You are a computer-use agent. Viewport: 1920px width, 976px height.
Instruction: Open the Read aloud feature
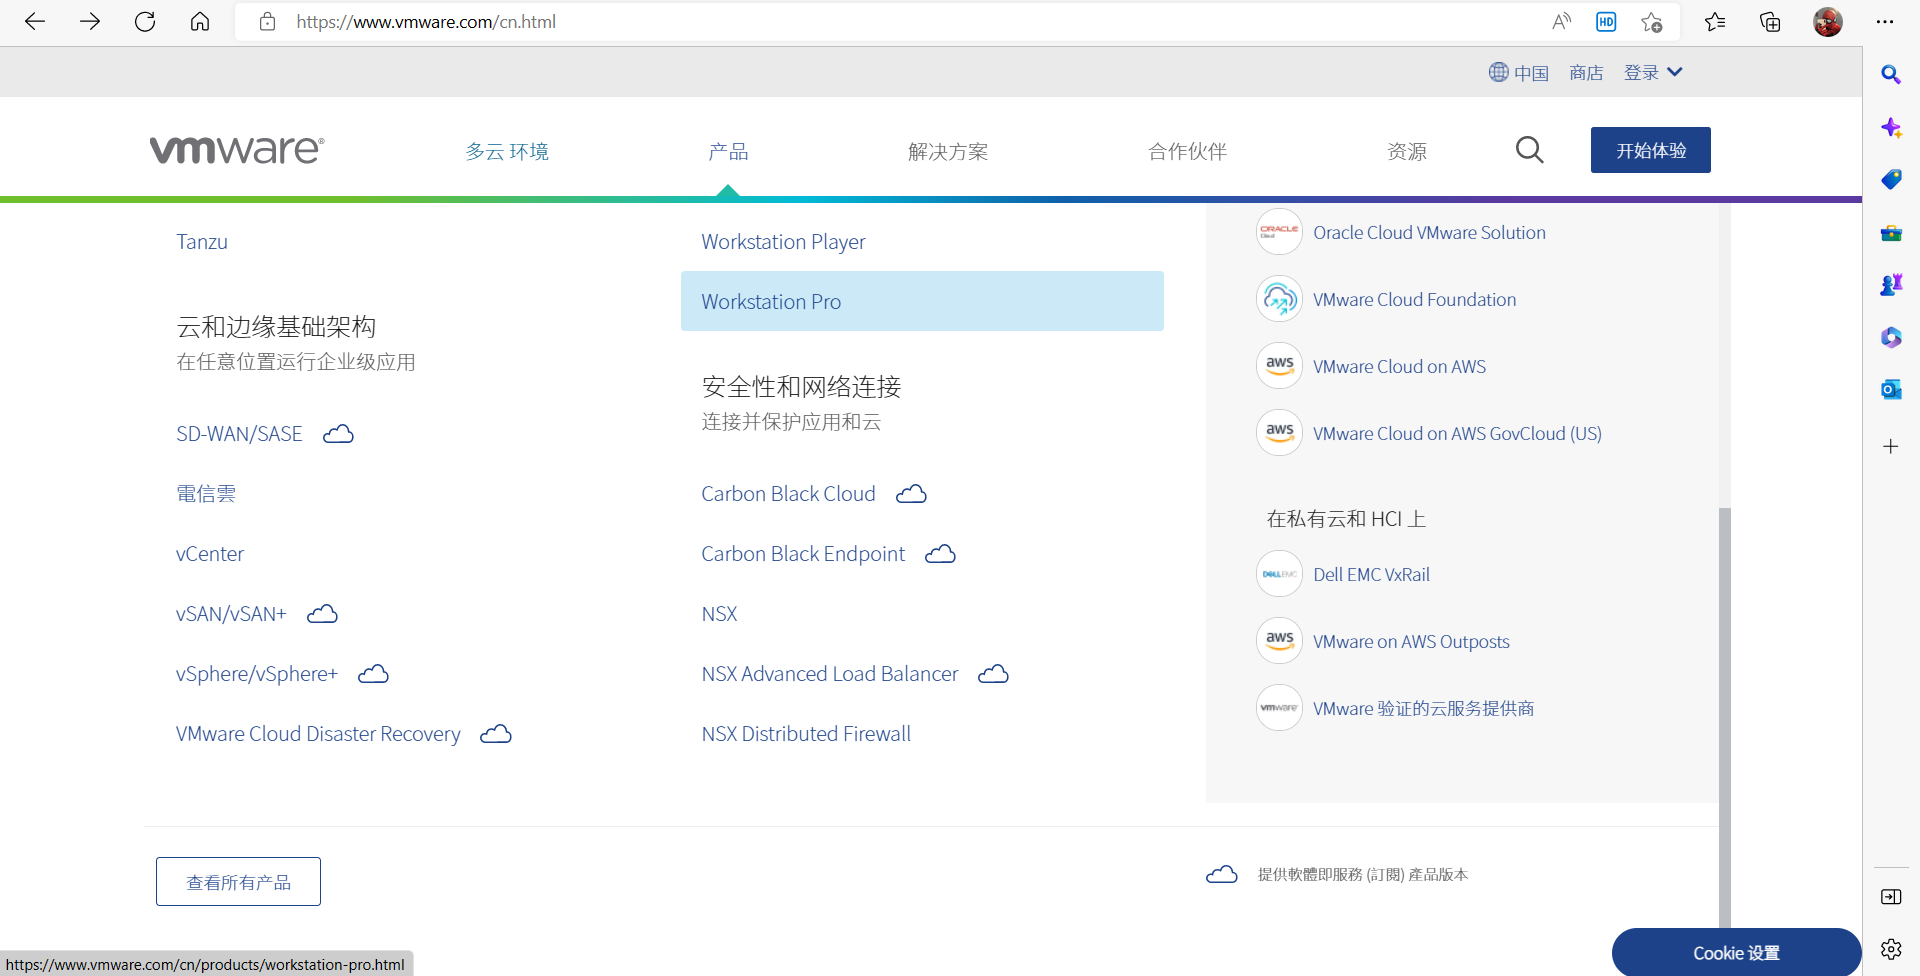pyautogui.click(x=1561, y=22)
